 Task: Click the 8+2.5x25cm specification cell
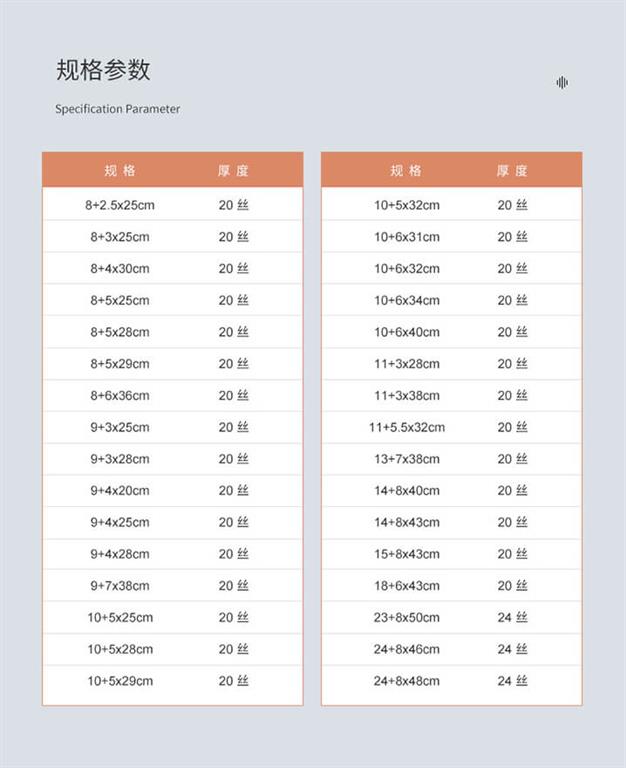pos(120,205)
